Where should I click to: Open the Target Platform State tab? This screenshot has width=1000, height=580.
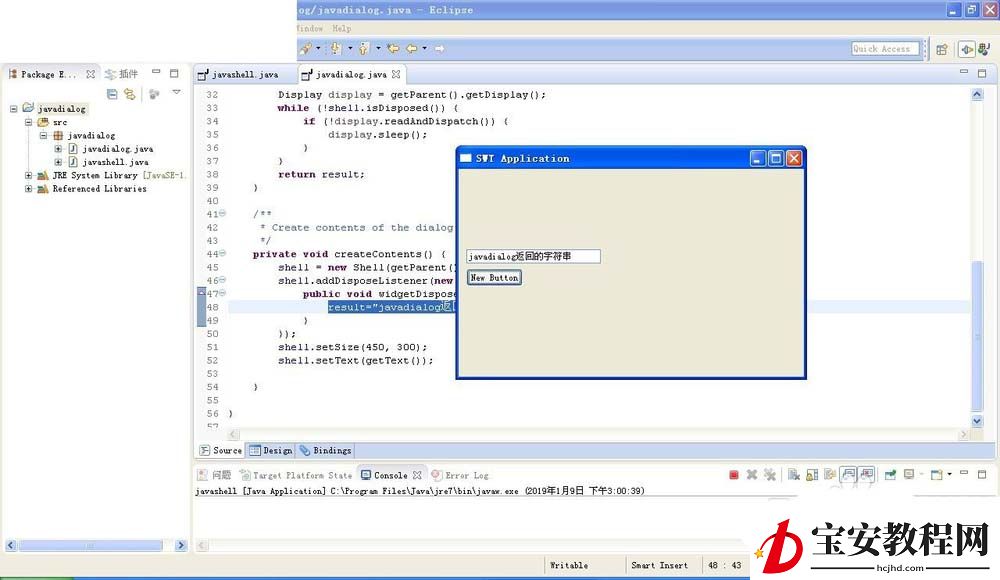click(x=296, y=475)
